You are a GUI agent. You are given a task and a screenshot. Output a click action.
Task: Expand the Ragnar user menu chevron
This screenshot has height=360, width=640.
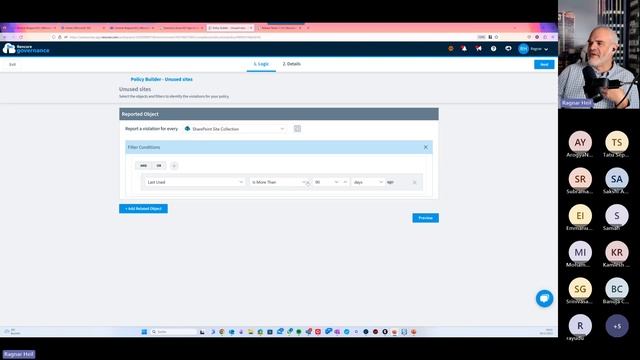(x=546, y=49)
